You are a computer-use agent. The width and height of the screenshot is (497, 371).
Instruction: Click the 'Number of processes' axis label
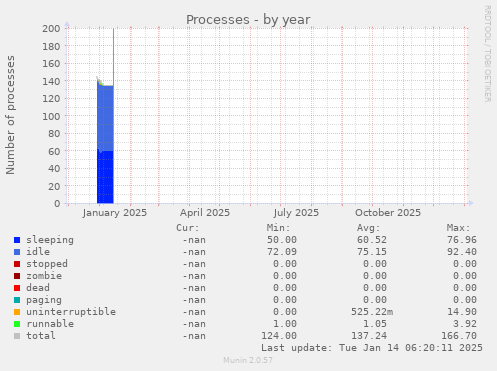pyautogui.click(x=10, y=115)
